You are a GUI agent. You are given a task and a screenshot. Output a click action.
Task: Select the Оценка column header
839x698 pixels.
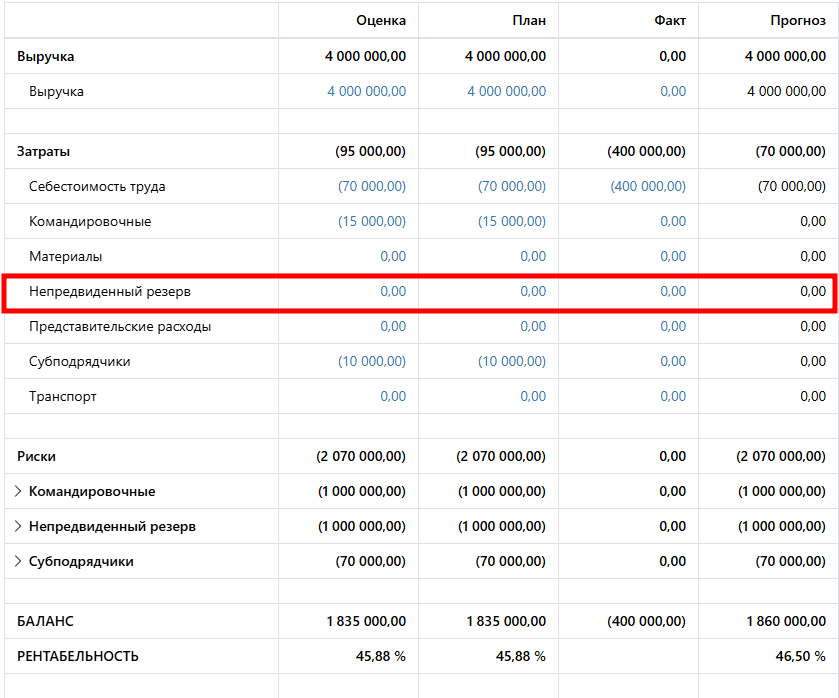[x=381, y=20]
